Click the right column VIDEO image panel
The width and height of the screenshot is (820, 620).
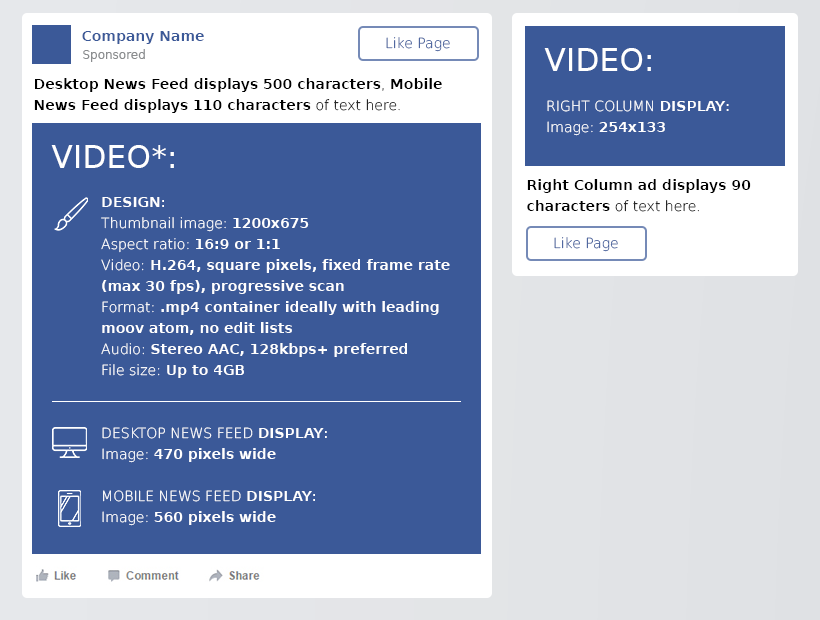654,95
